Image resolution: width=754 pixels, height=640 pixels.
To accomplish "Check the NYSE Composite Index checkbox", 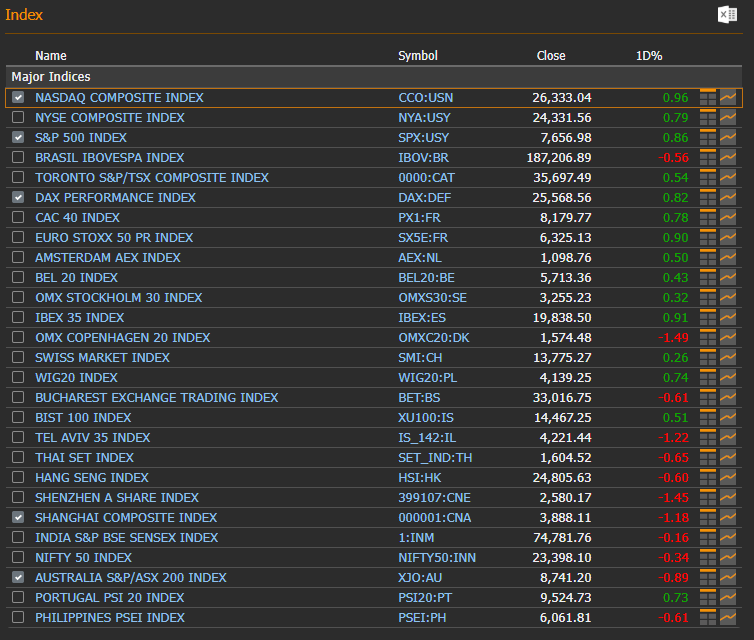I will coord(18,117).
